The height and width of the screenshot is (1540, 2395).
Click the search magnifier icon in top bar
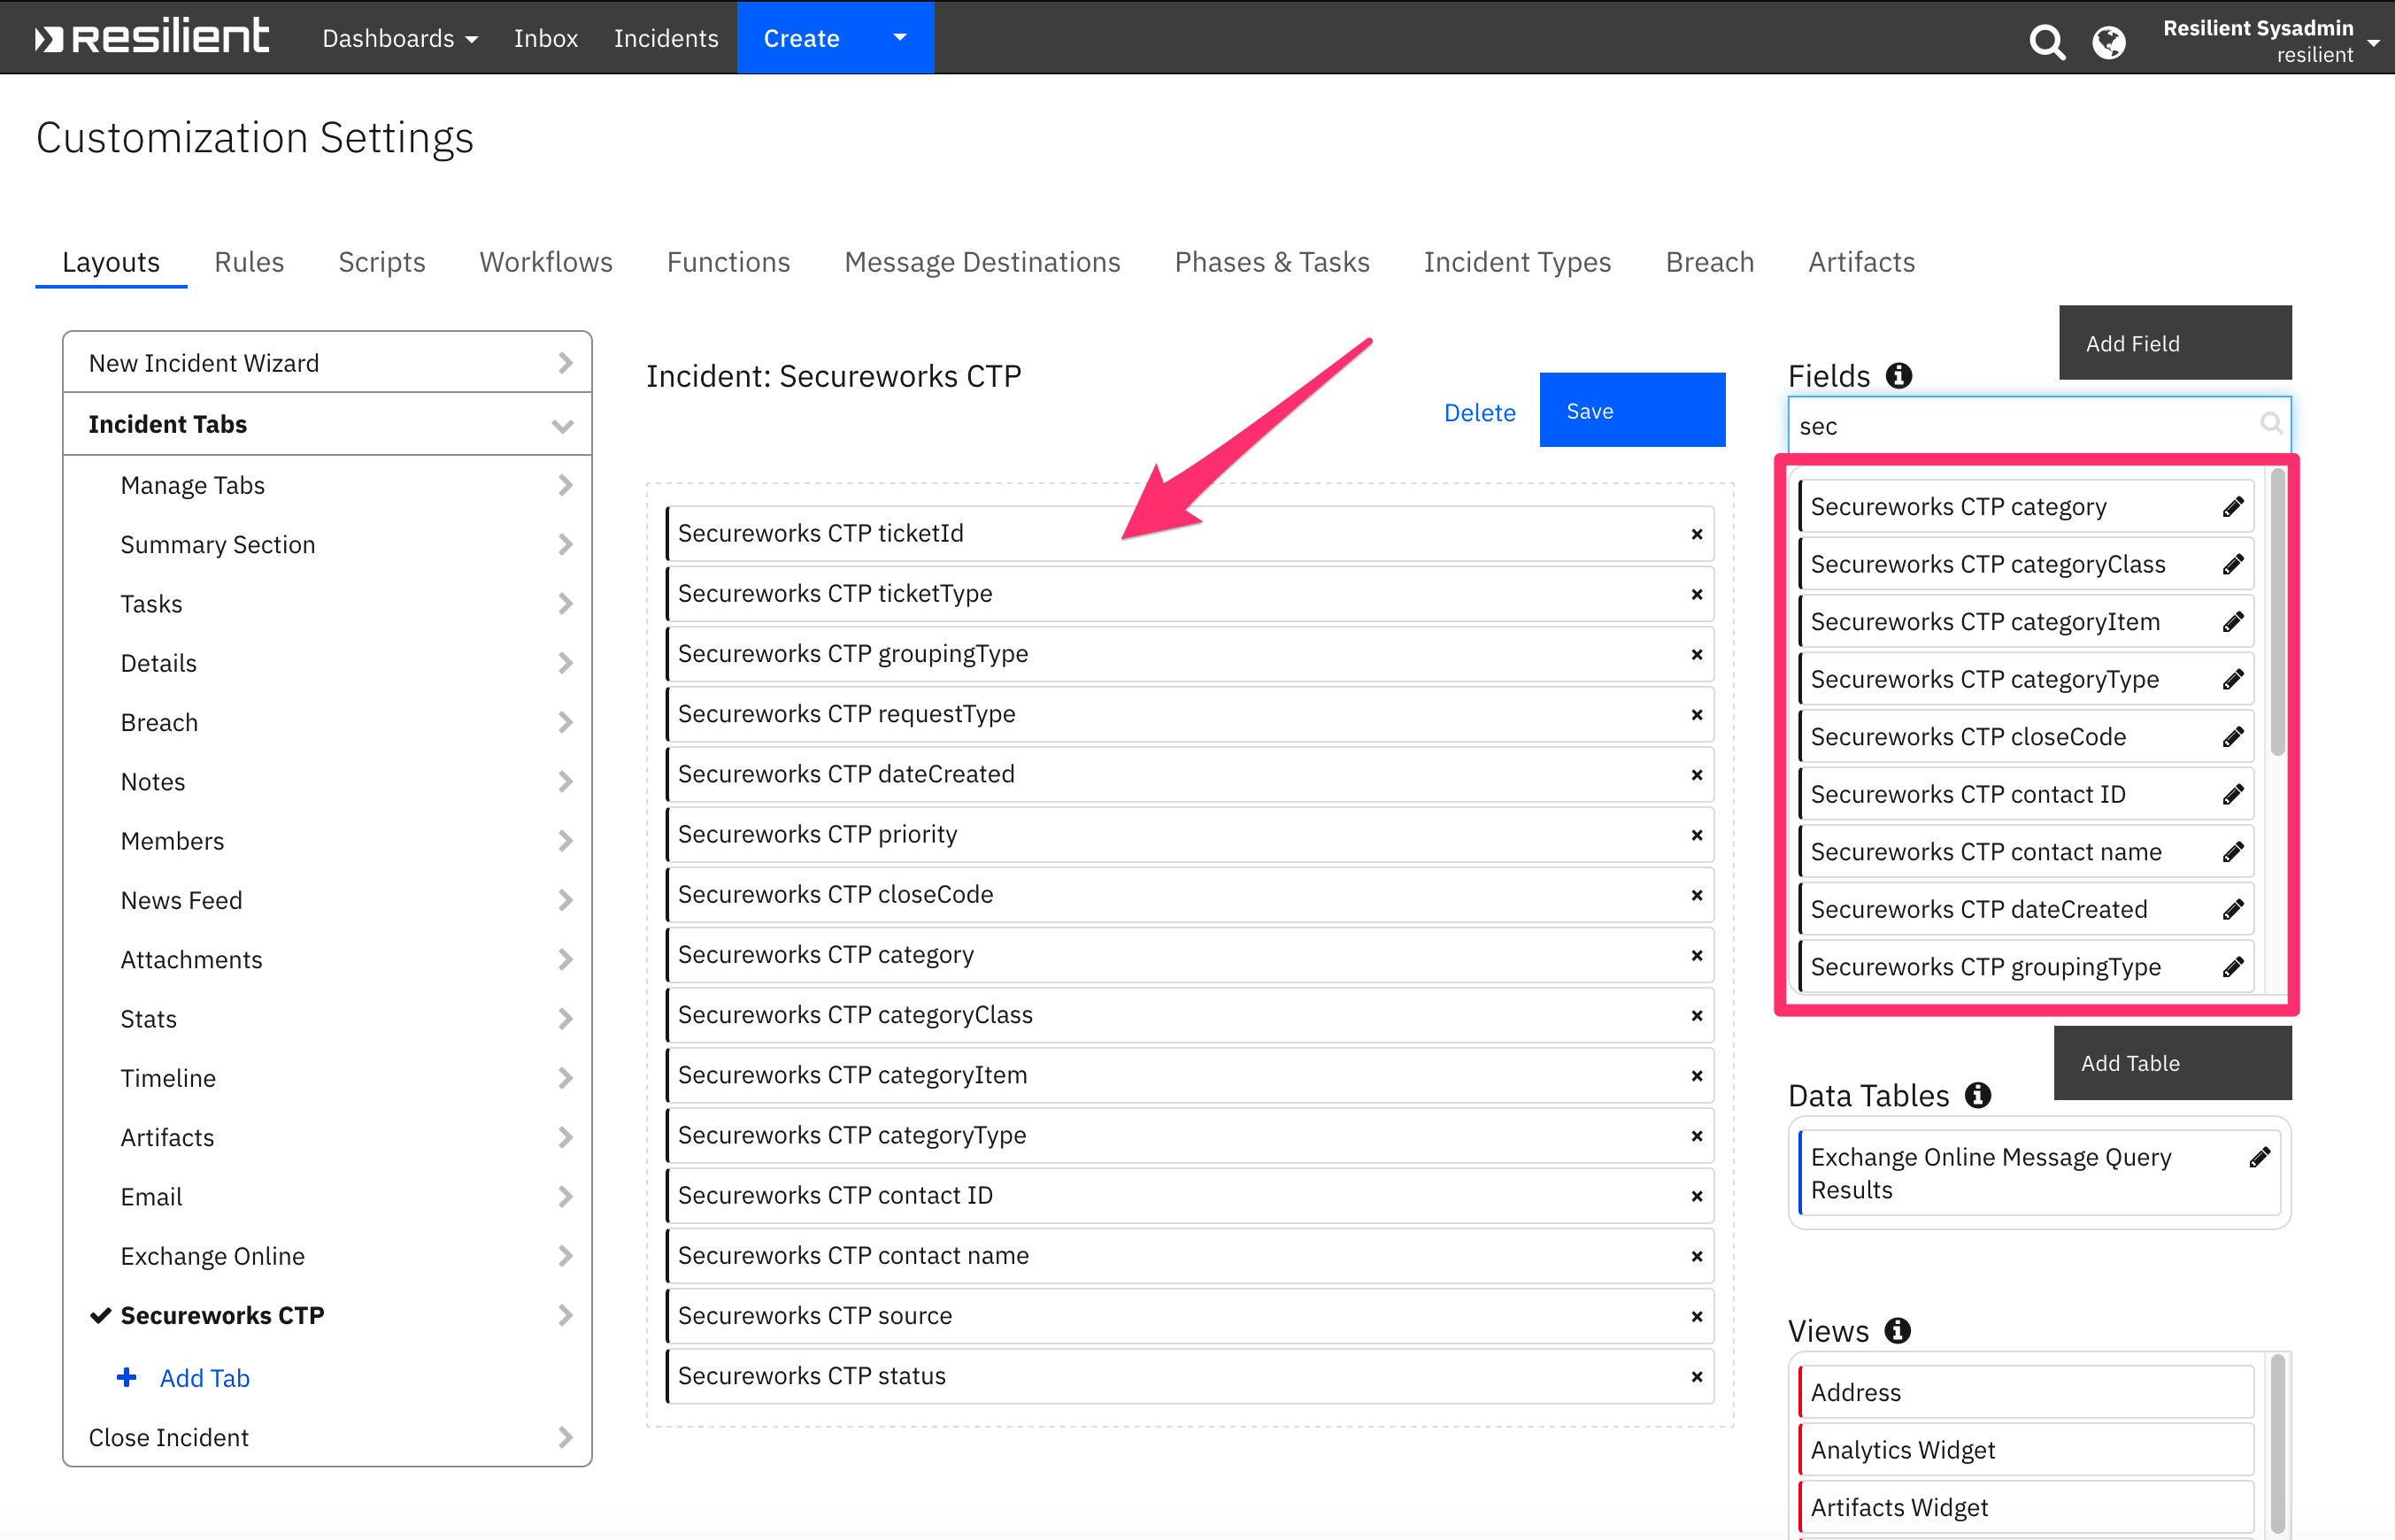coord(2046,41)
